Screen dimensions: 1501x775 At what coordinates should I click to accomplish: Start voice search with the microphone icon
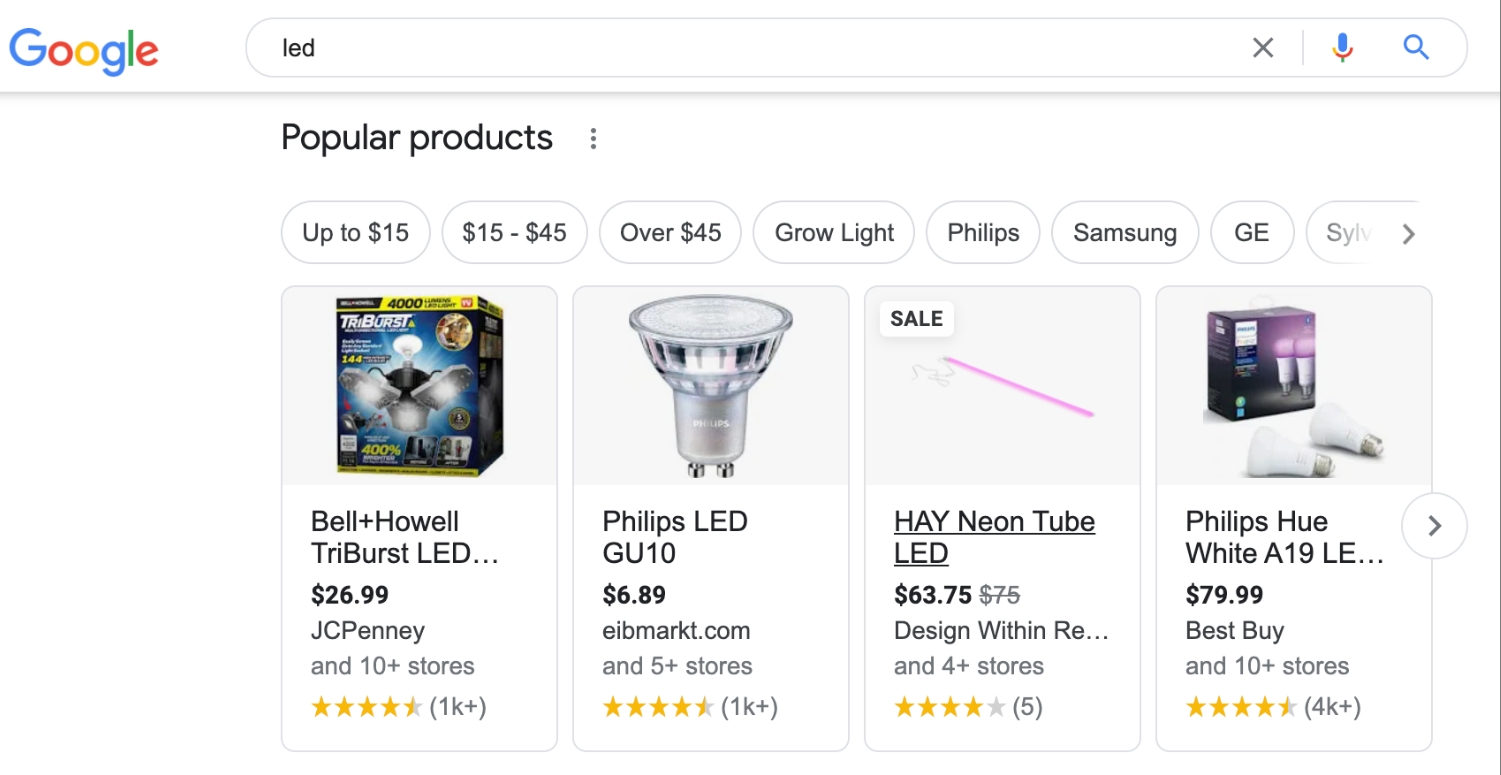pos(1342,47)
